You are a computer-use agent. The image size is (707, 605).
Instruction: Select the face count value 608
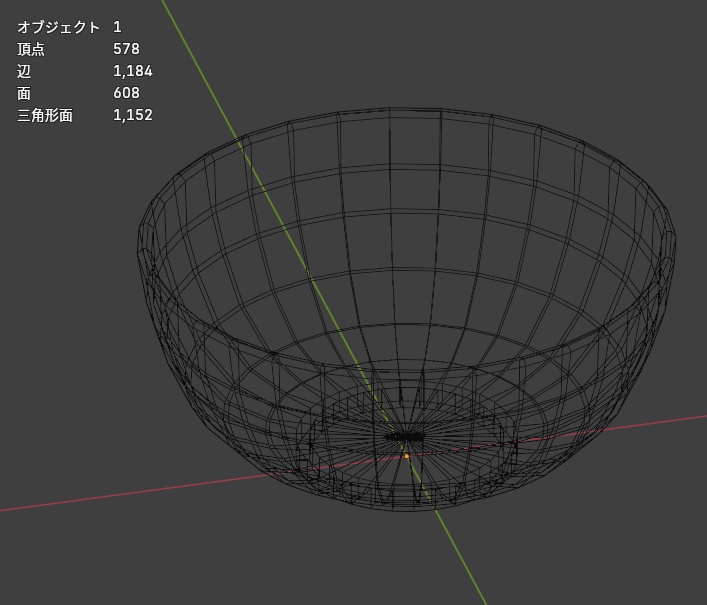(126, 93)
